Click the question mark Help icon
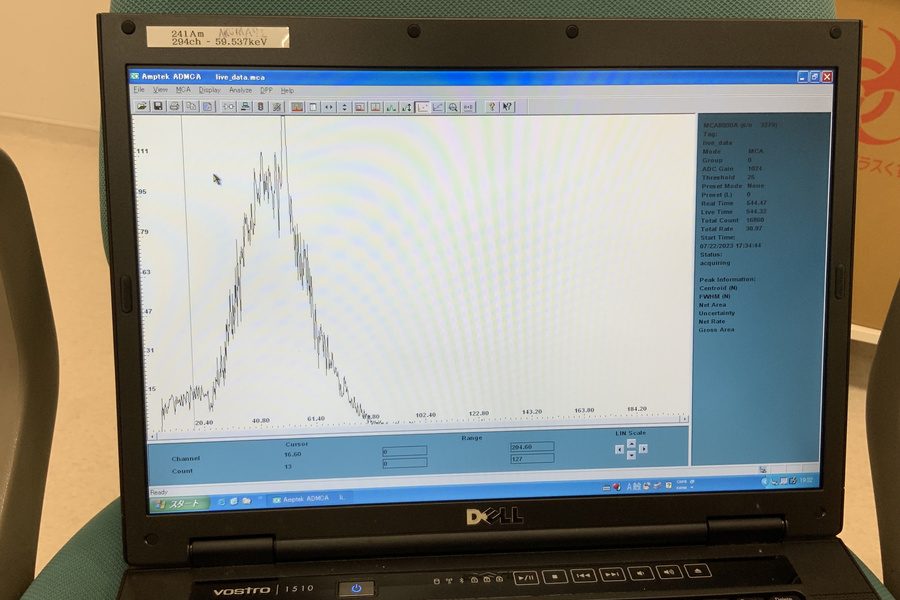This screenshot has height=600, width=900. pyautogui.click(x=491, y=107)
